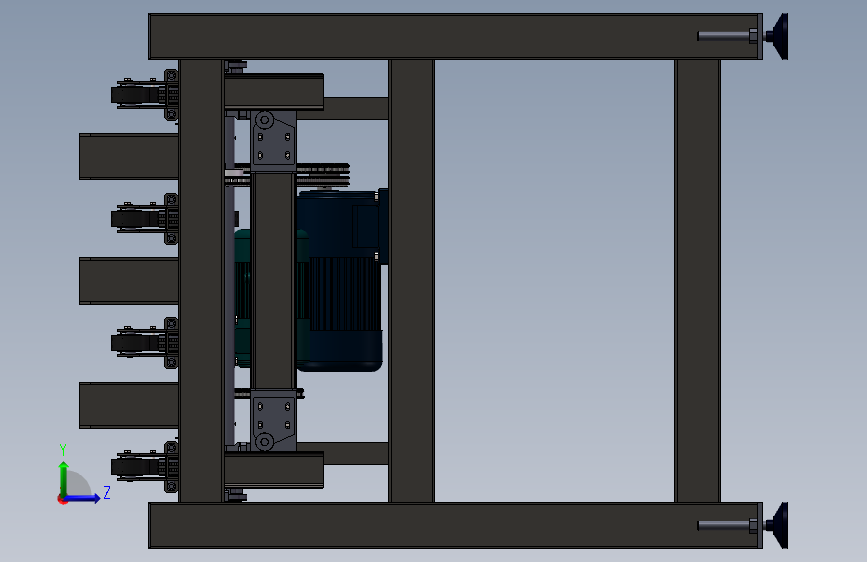The width and height of the screenshot is (867, 562).
Task: Select the bottommost roller assembly on the left side
Action: pyautogui.click(x=145, y=467)
